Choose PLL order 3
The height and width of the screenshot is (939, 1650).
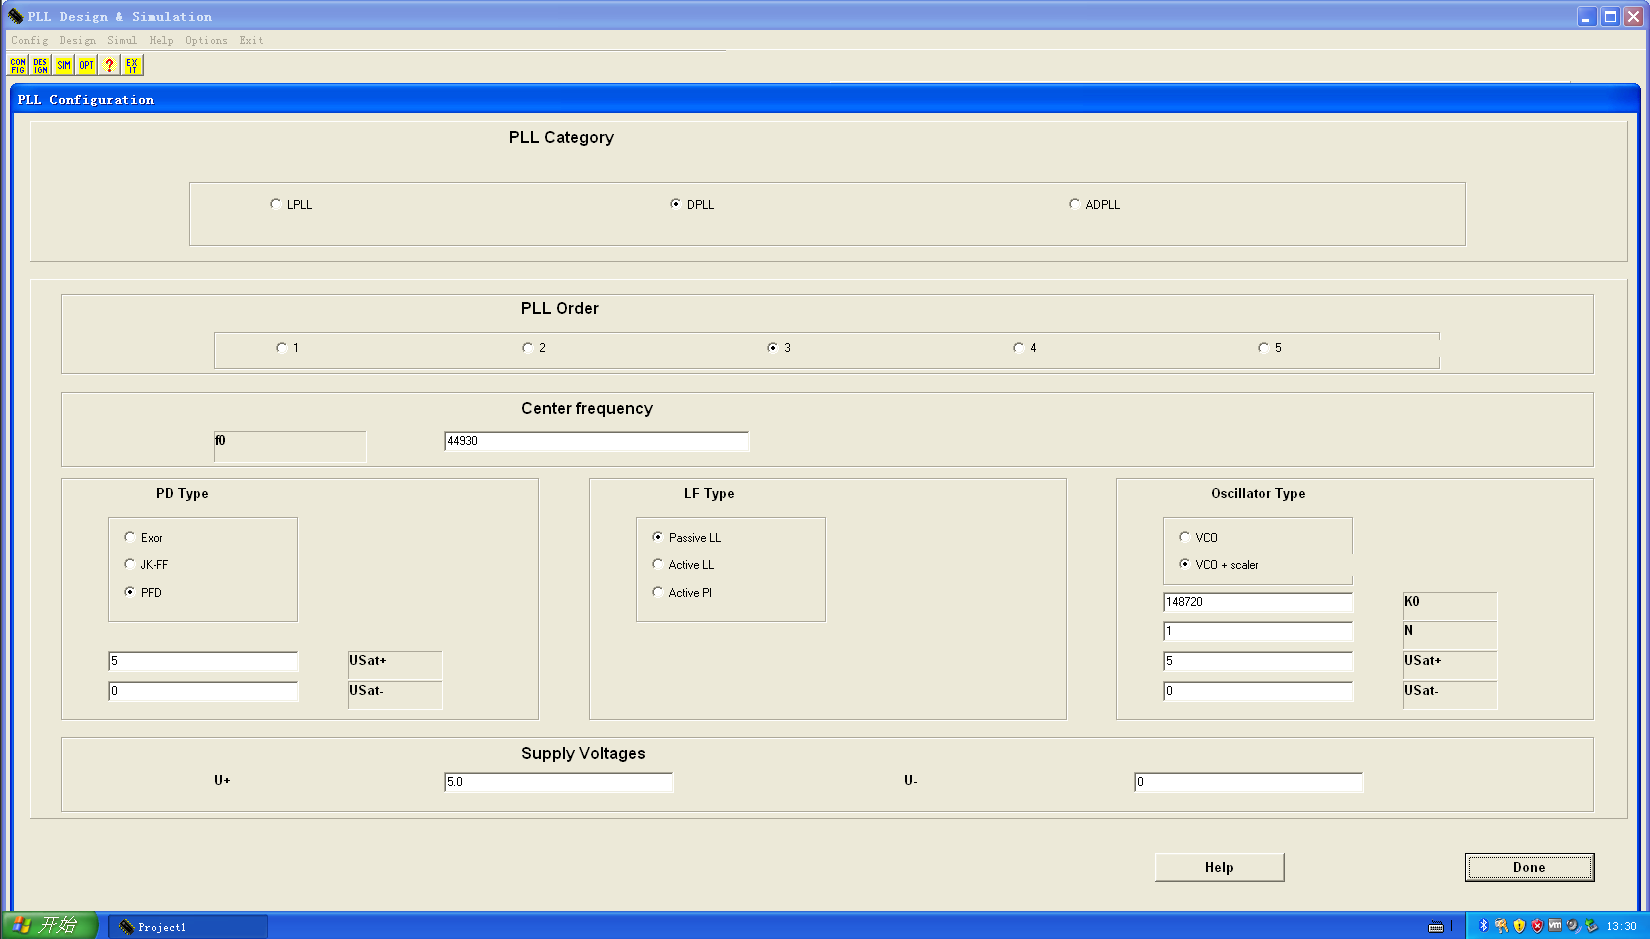773,348
